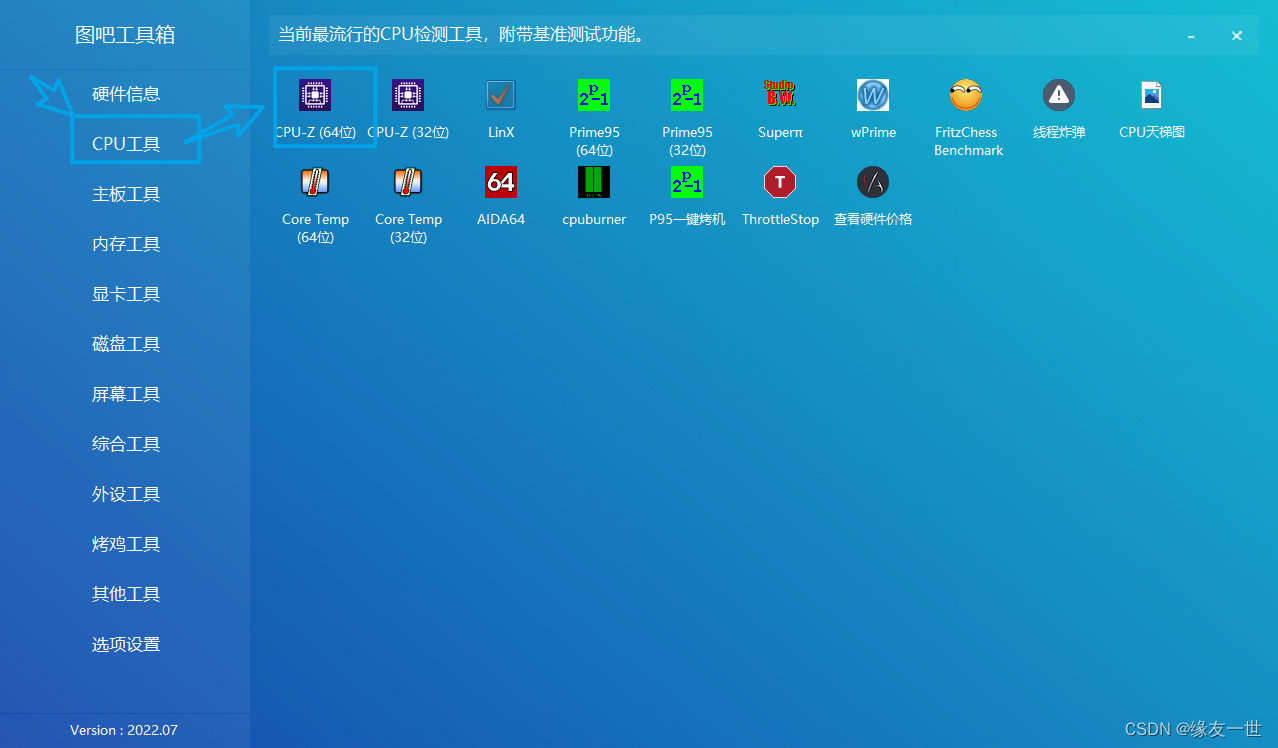Screen dimensions: 1278x748
Task: Open 烤鸡工具 category
Action: click(126, 544)
